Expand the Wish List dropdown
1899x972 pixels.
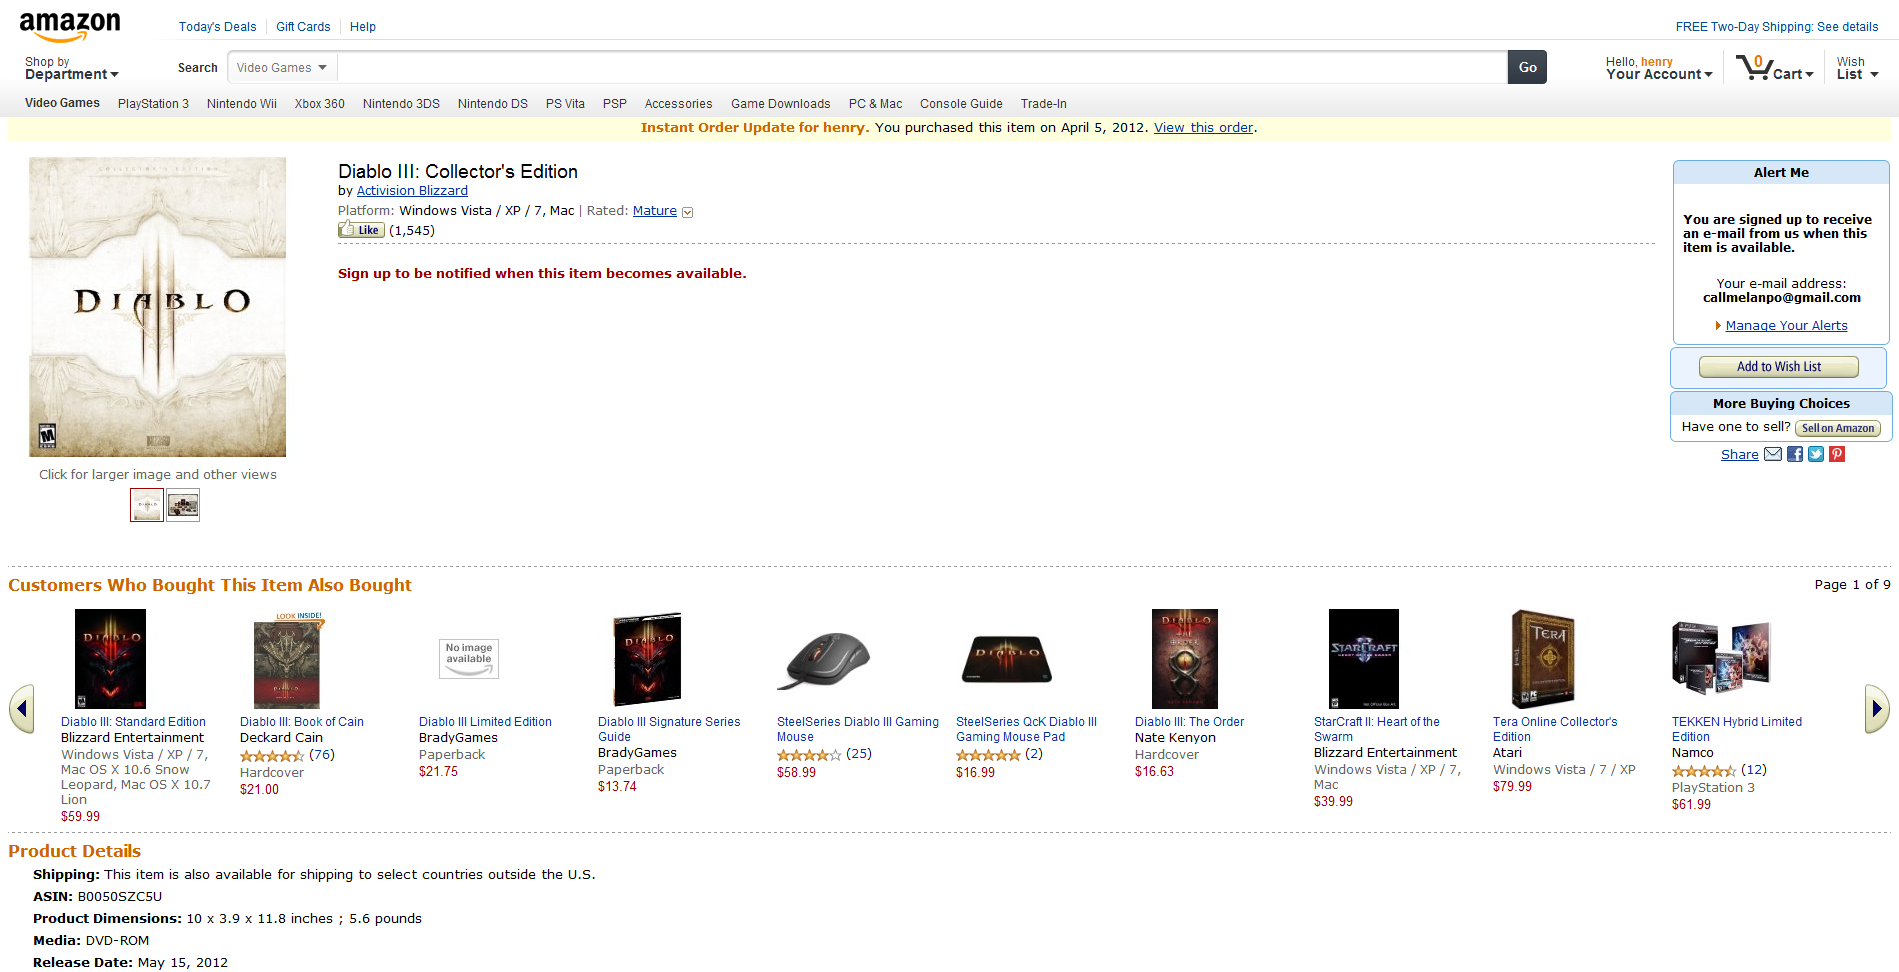click(1858, 68)
